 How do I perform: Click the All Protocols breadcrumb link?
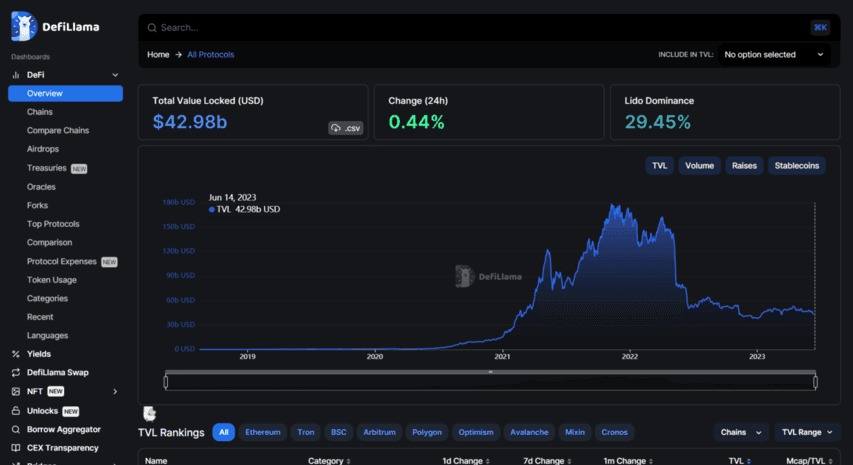(x=211, y=55)
